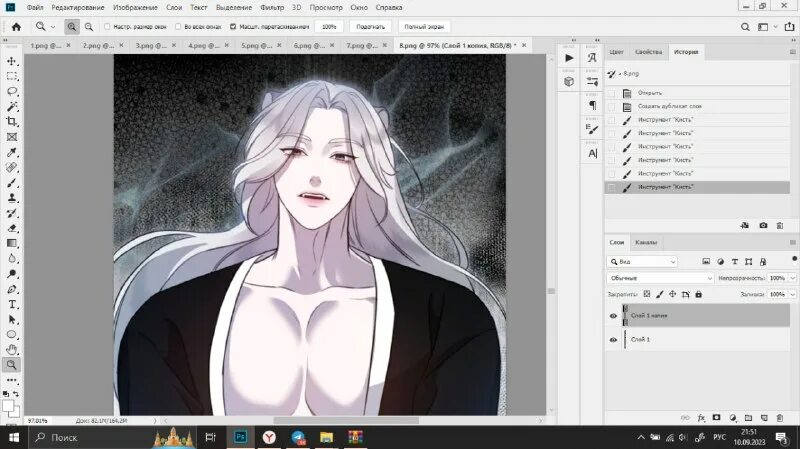Select the Magic Wand tool
This screenshot has width=800, height=449.
[x=12, y=107]
